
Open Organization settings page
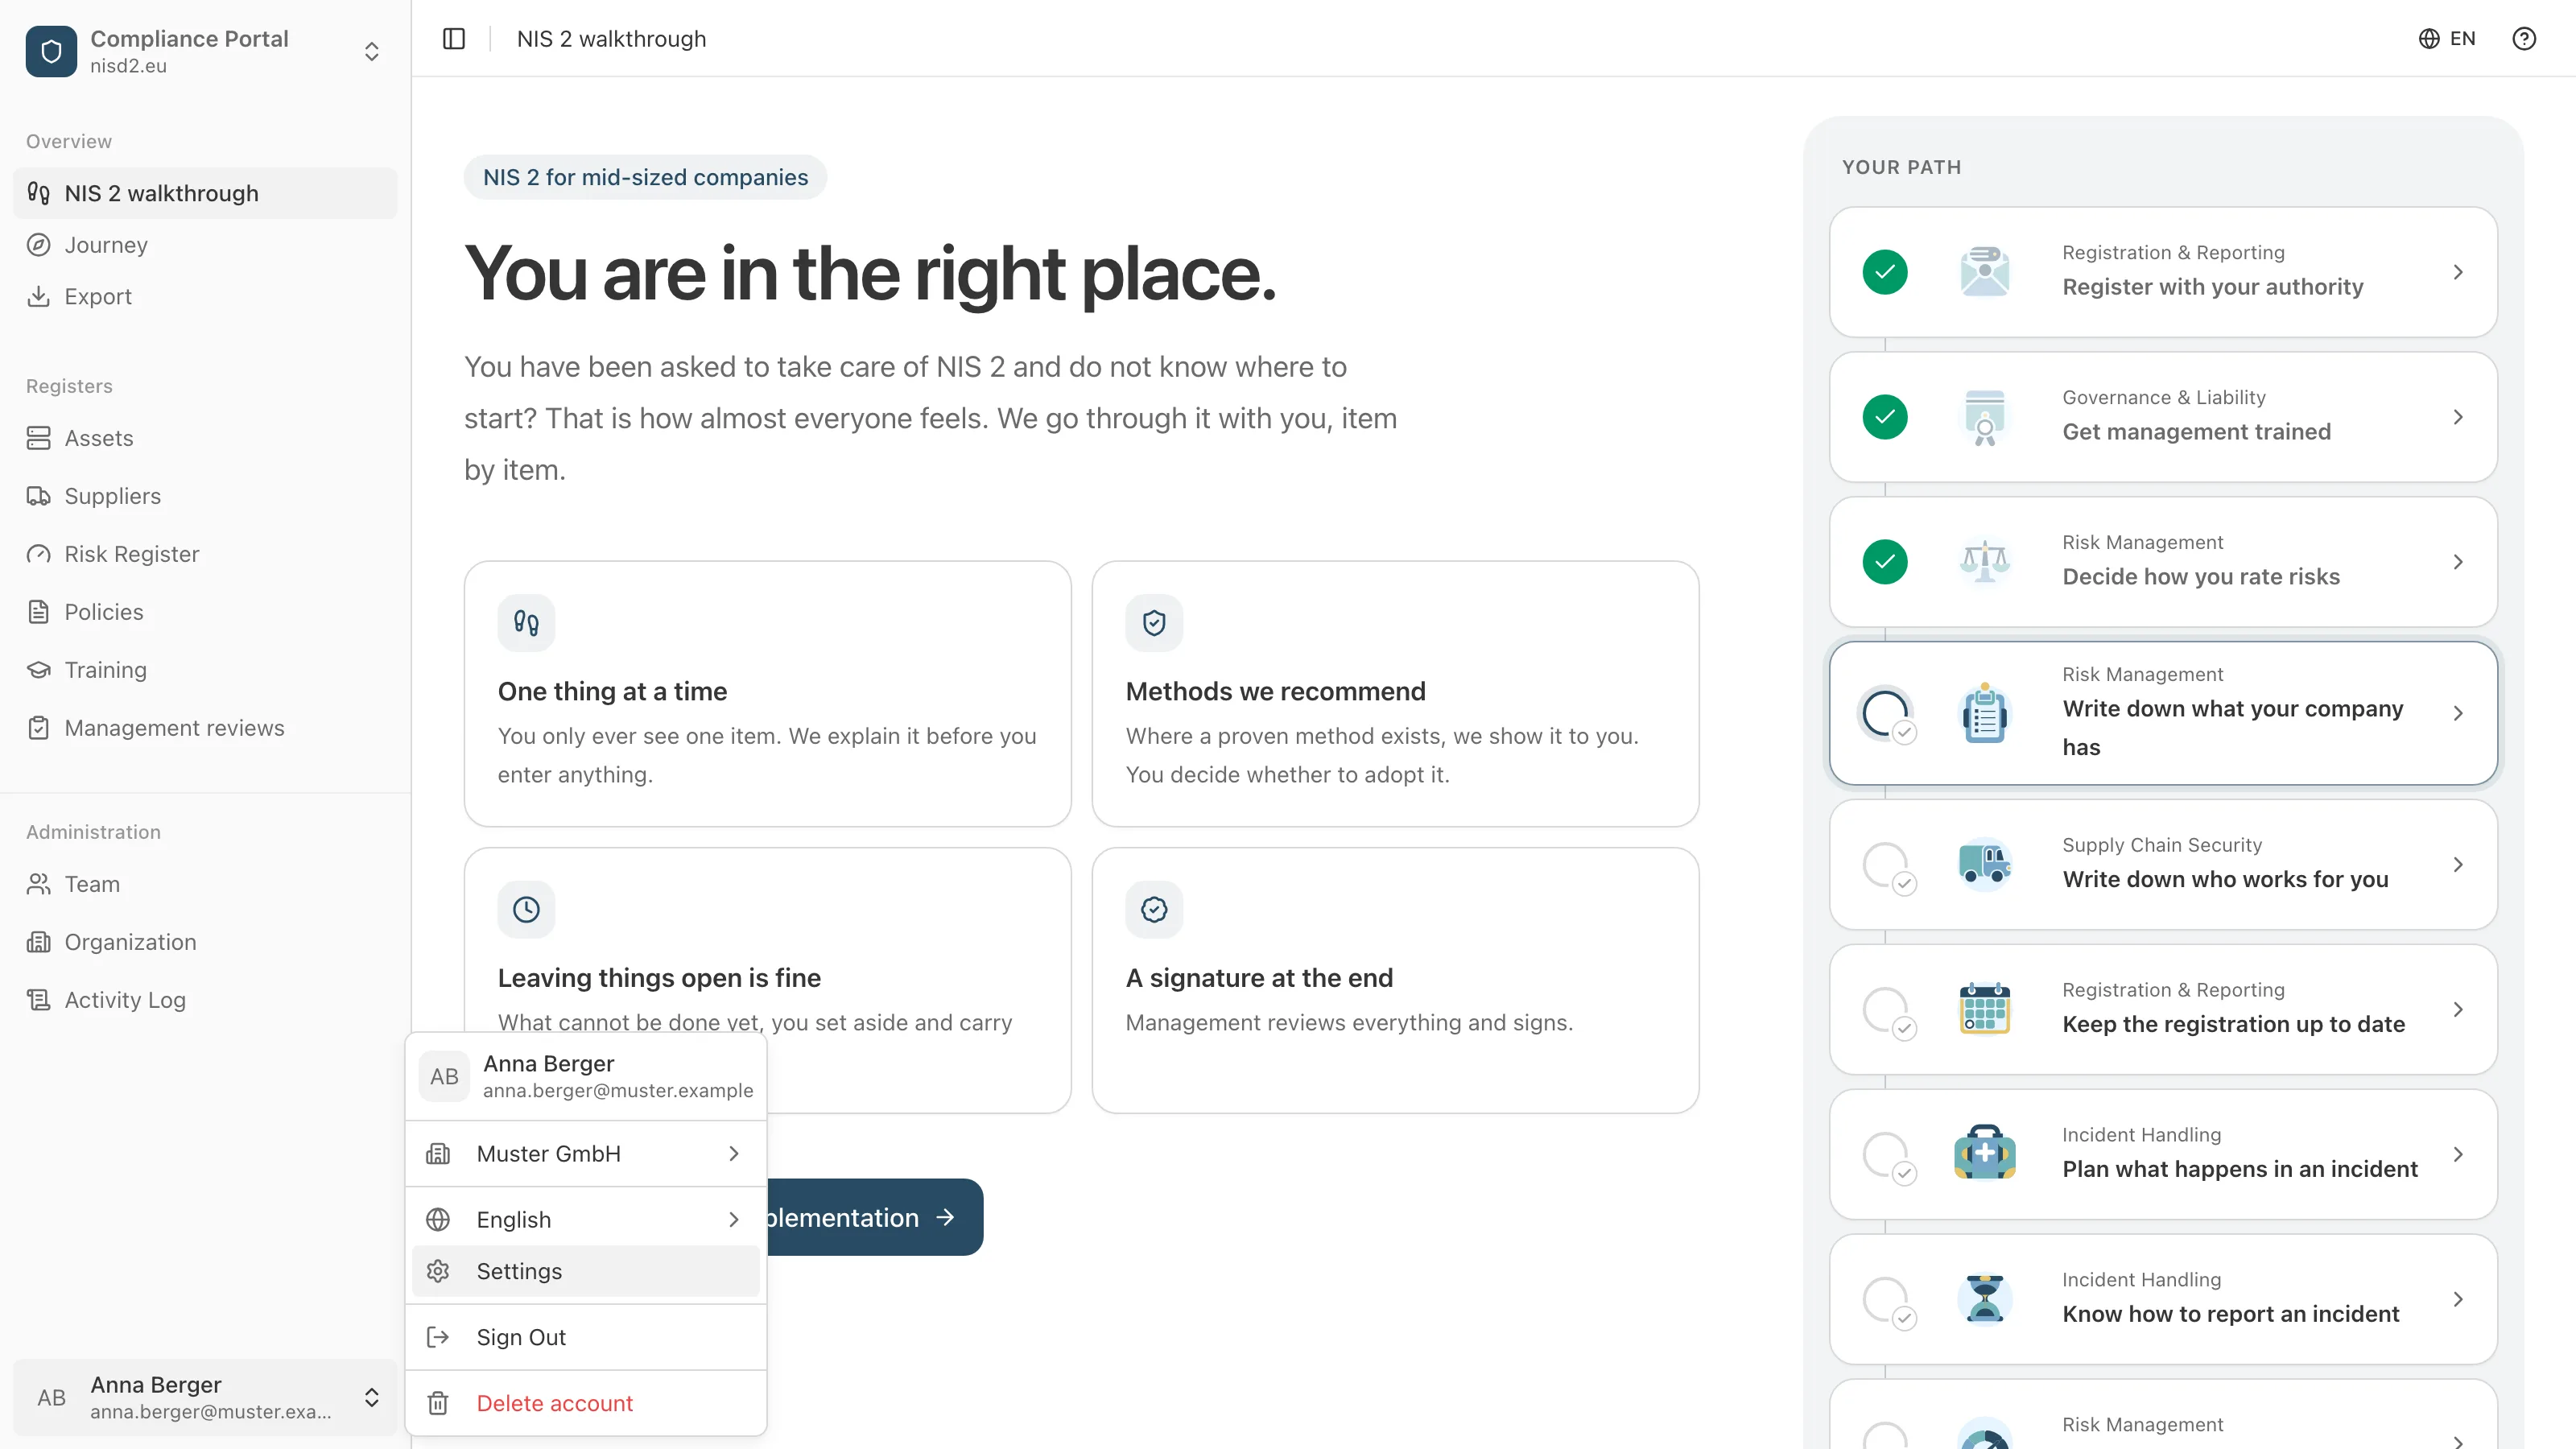205,942
